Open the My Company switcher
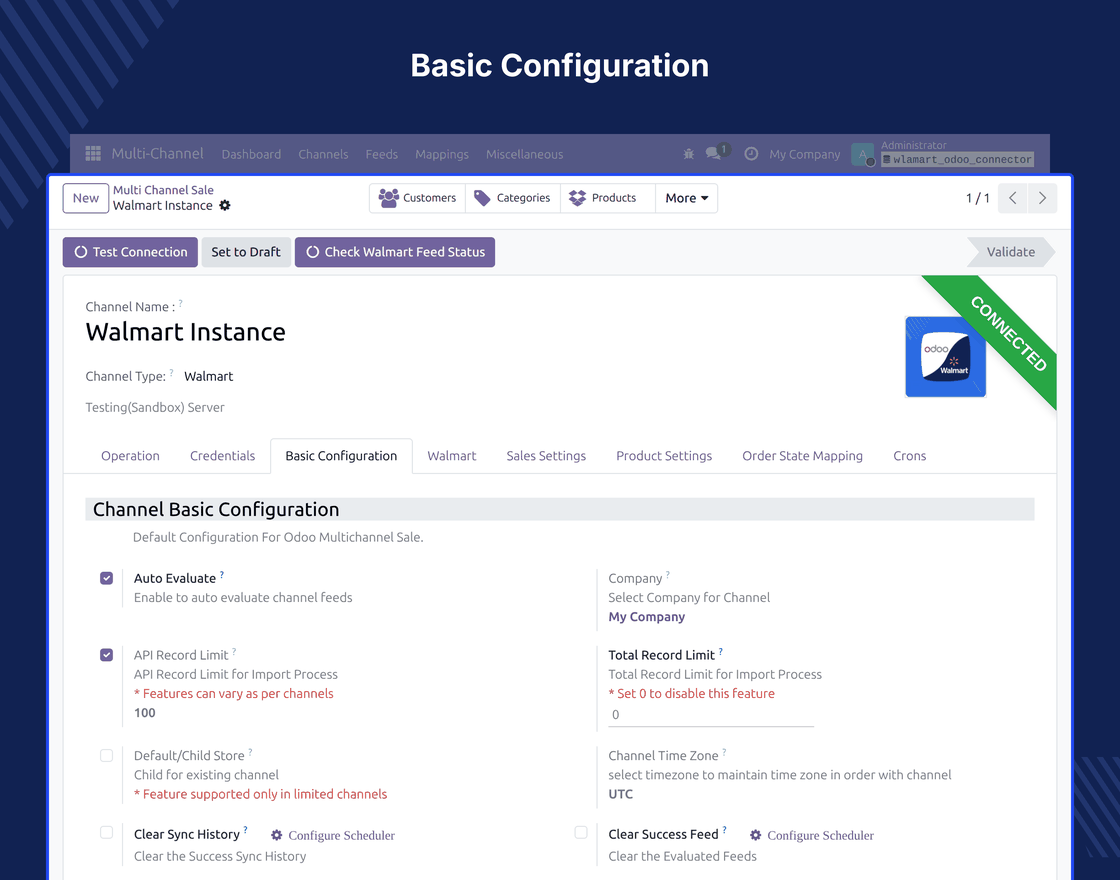Viewport: 1120px width, 880px height. [x=804, y=154]
